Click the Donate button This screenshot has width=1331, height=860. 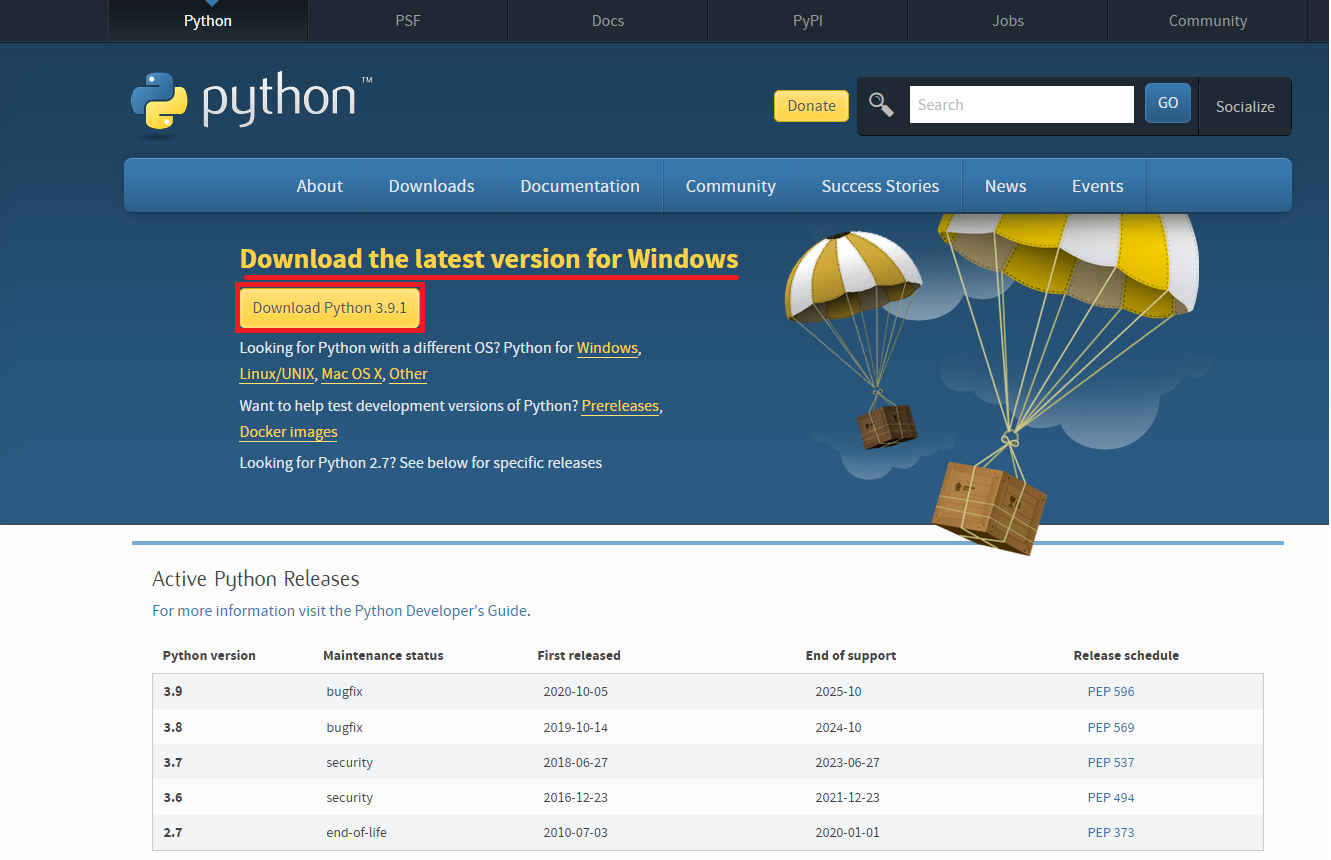point(811,106)
